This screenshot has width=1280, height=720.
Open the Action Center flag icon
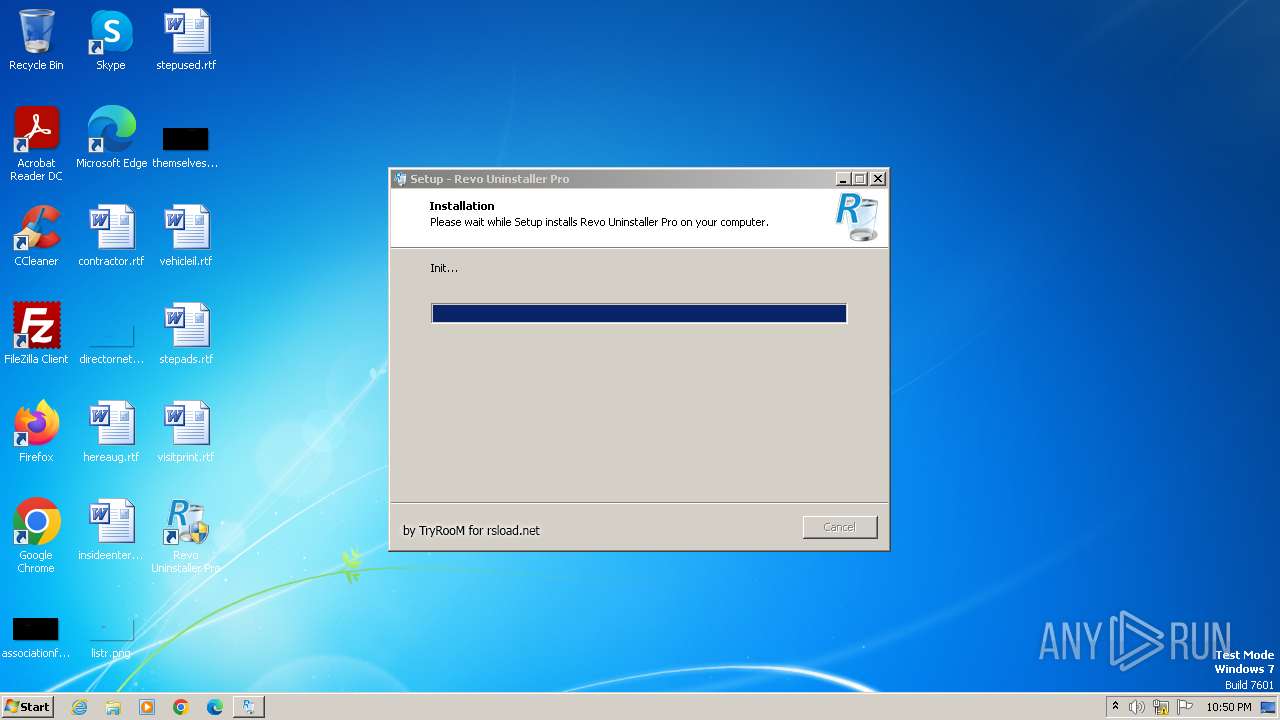pos(1185,707)
